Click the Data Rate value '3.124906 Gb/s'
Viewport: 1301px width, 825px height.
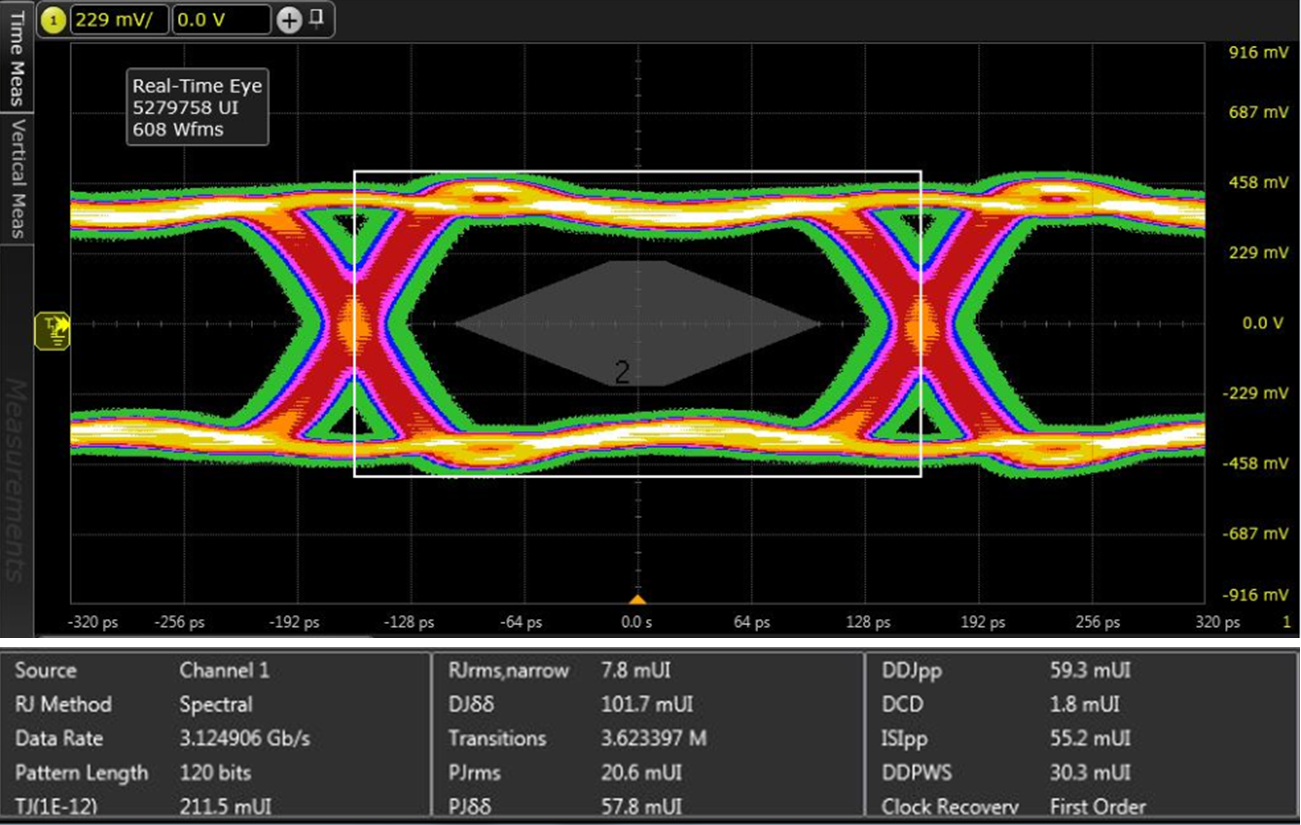(x=245, y=738)
